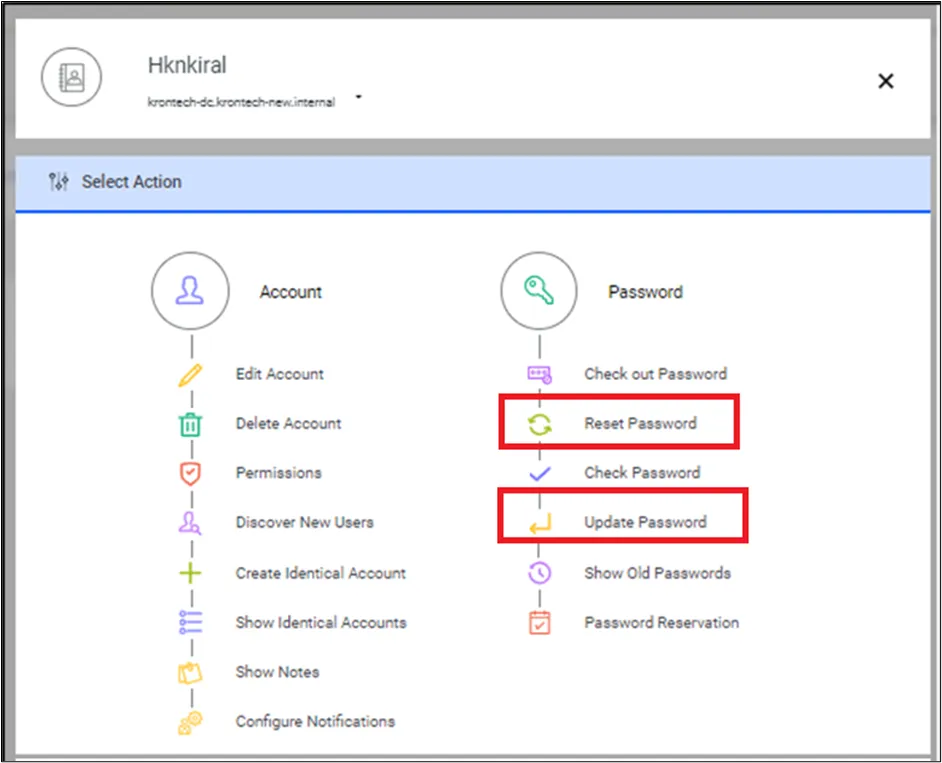Close the Hknkiral account dialog
942x763 pixels.
[x=886, y=81]
